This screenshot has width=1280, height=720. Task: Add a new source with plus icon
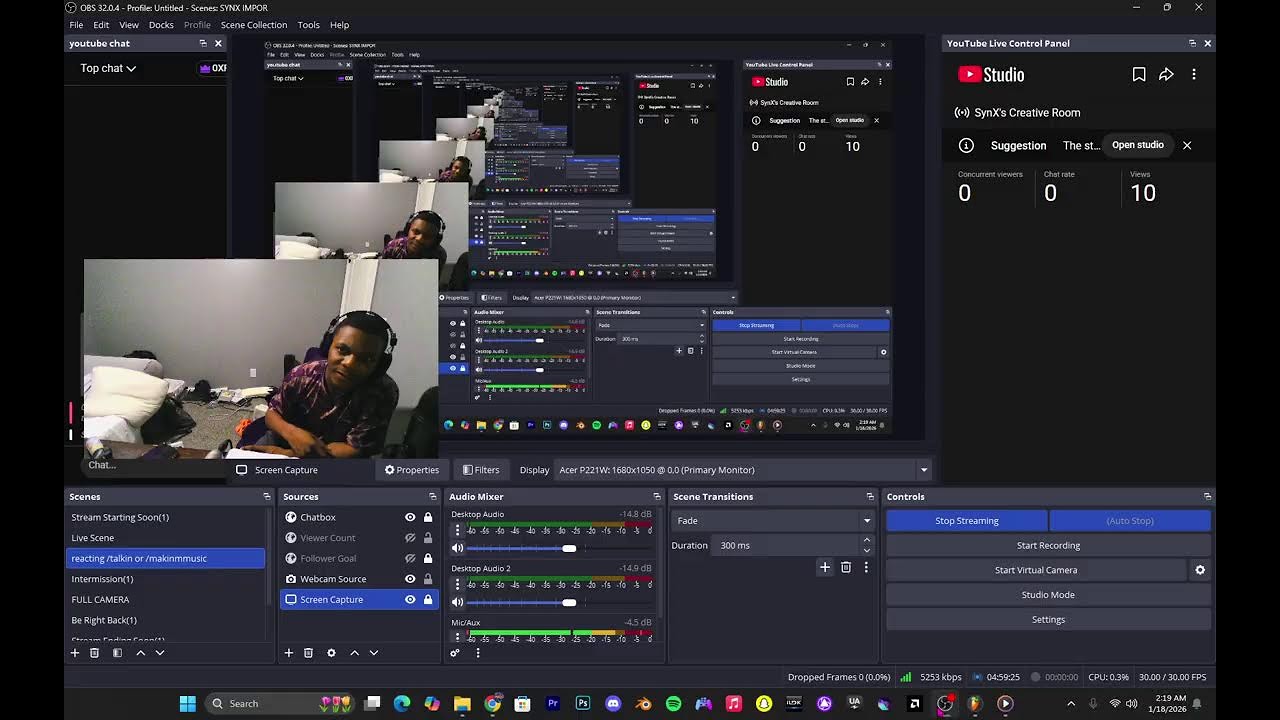click(288, 653)
